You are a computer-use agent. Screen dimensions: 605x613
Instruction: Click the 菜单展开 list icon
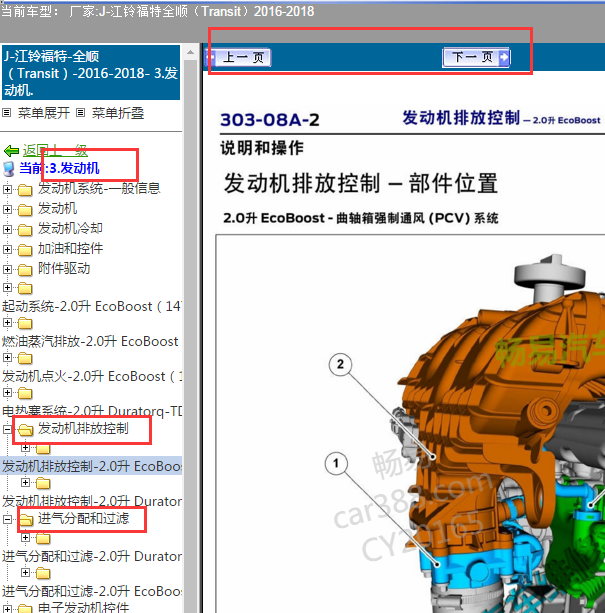(6, 113)
